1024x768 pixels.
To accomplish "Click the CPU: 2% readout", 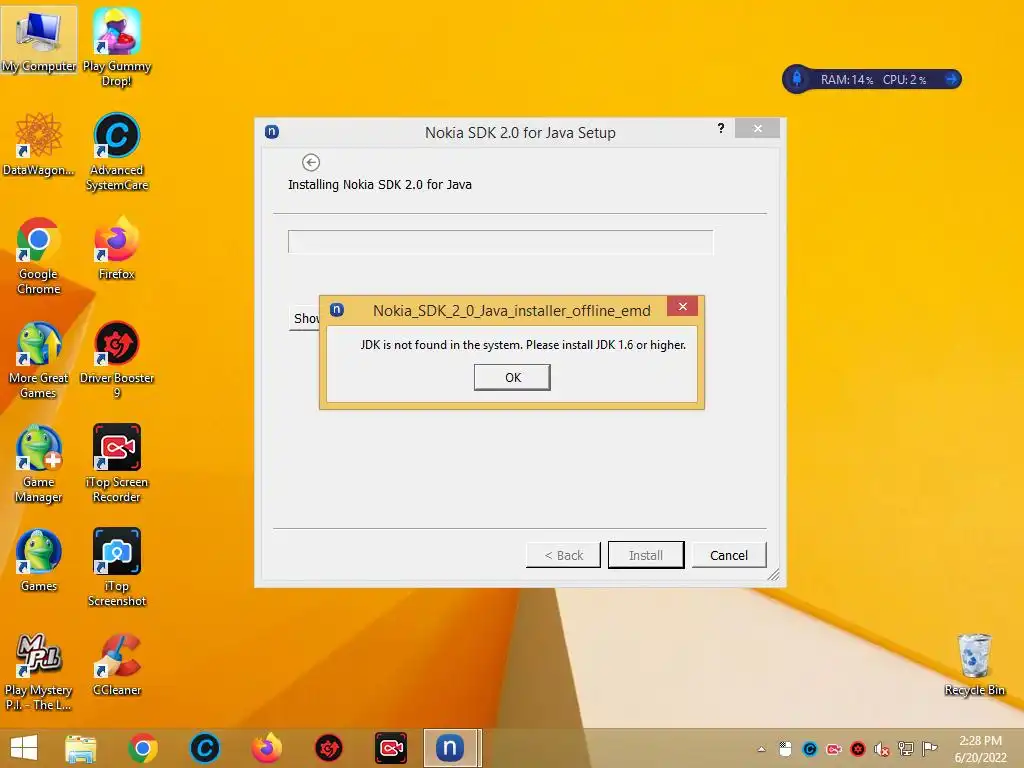I will [904, 80].
